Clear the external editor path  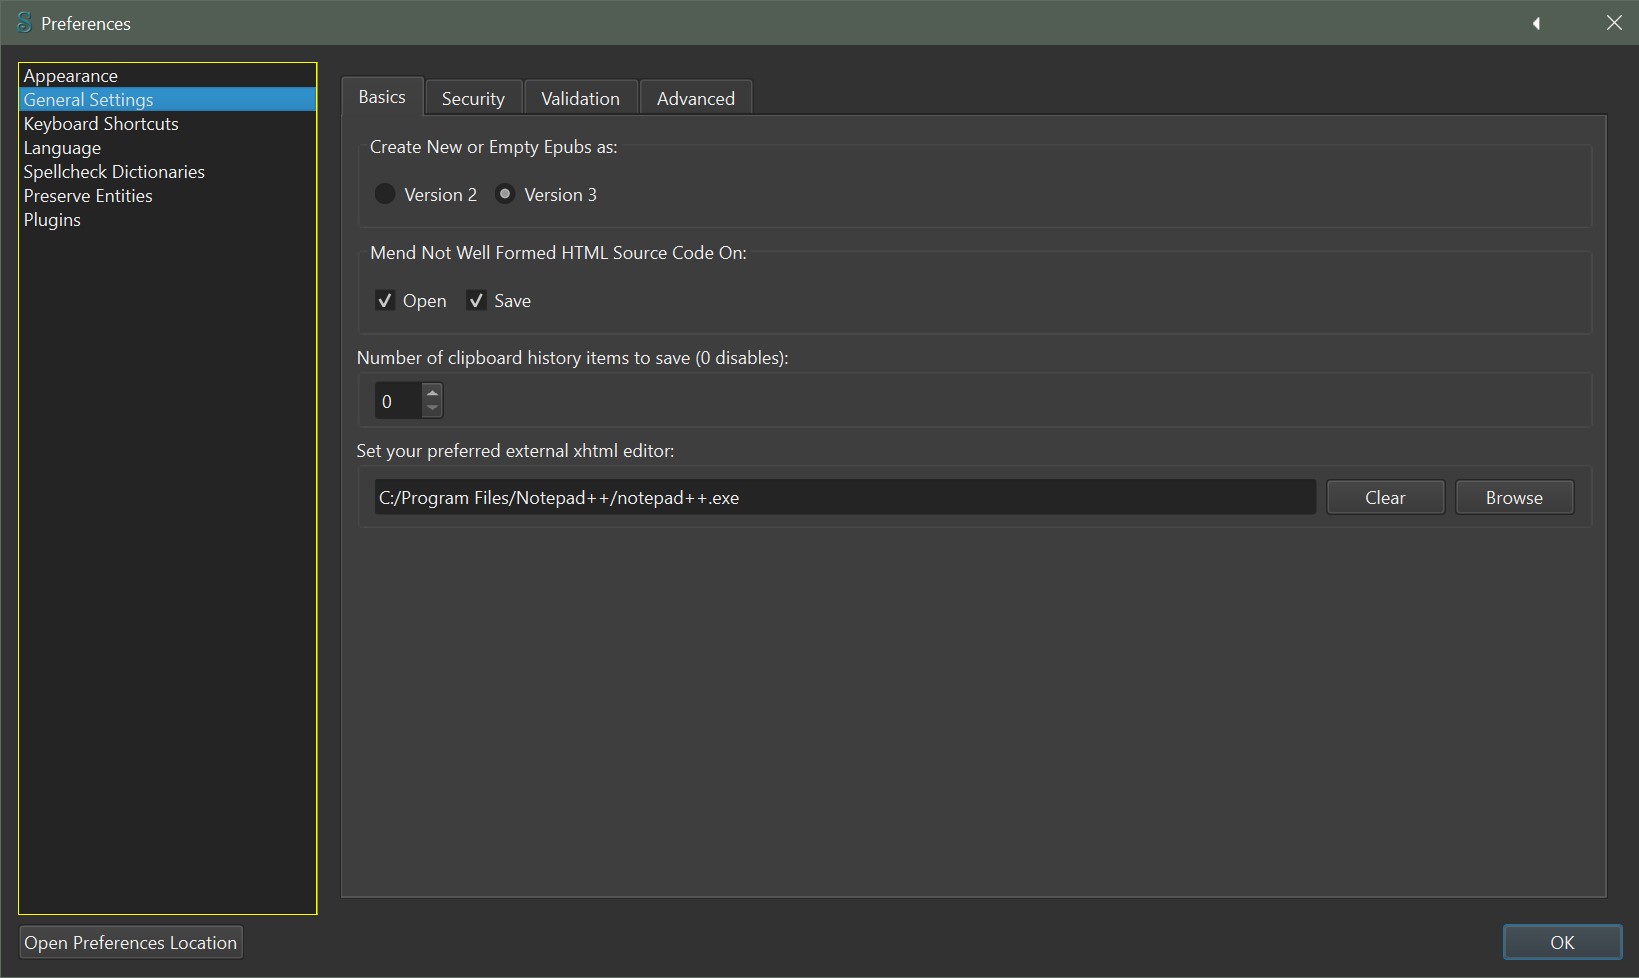pyautogui.click(x=1385, y=497)
